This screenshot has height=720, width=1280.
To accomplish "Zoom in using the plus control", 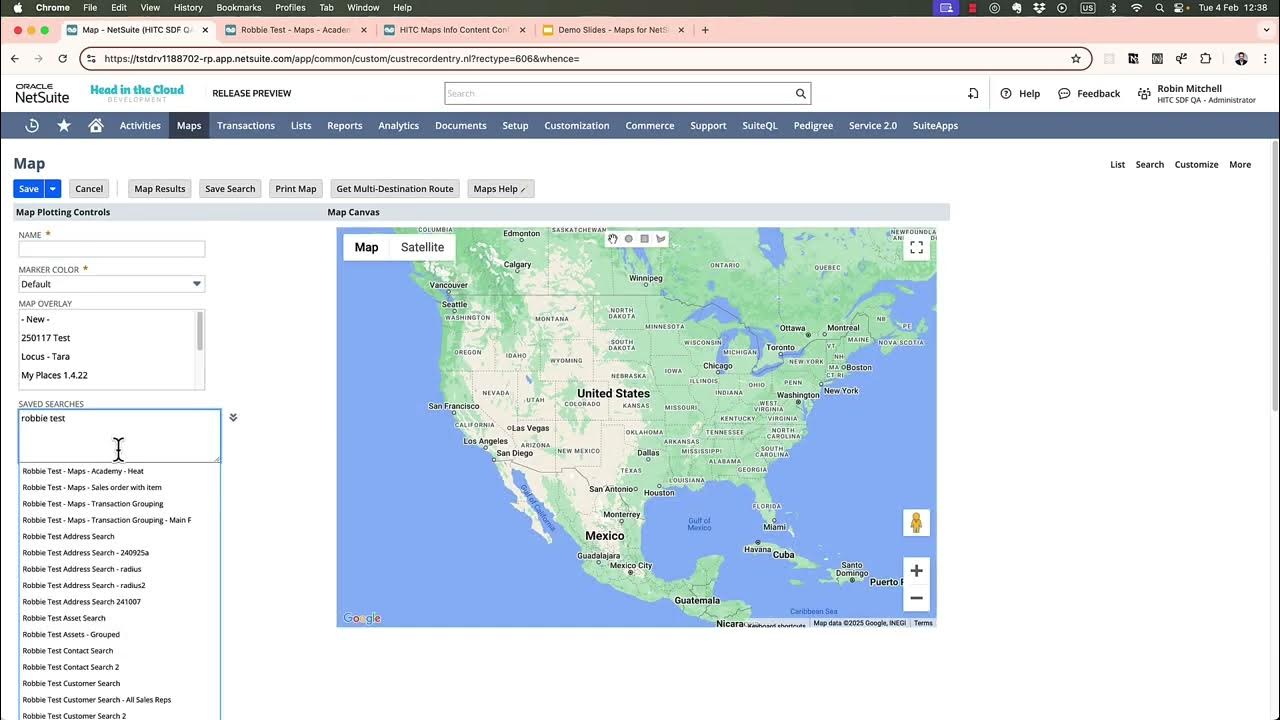I will click(916, 570).
